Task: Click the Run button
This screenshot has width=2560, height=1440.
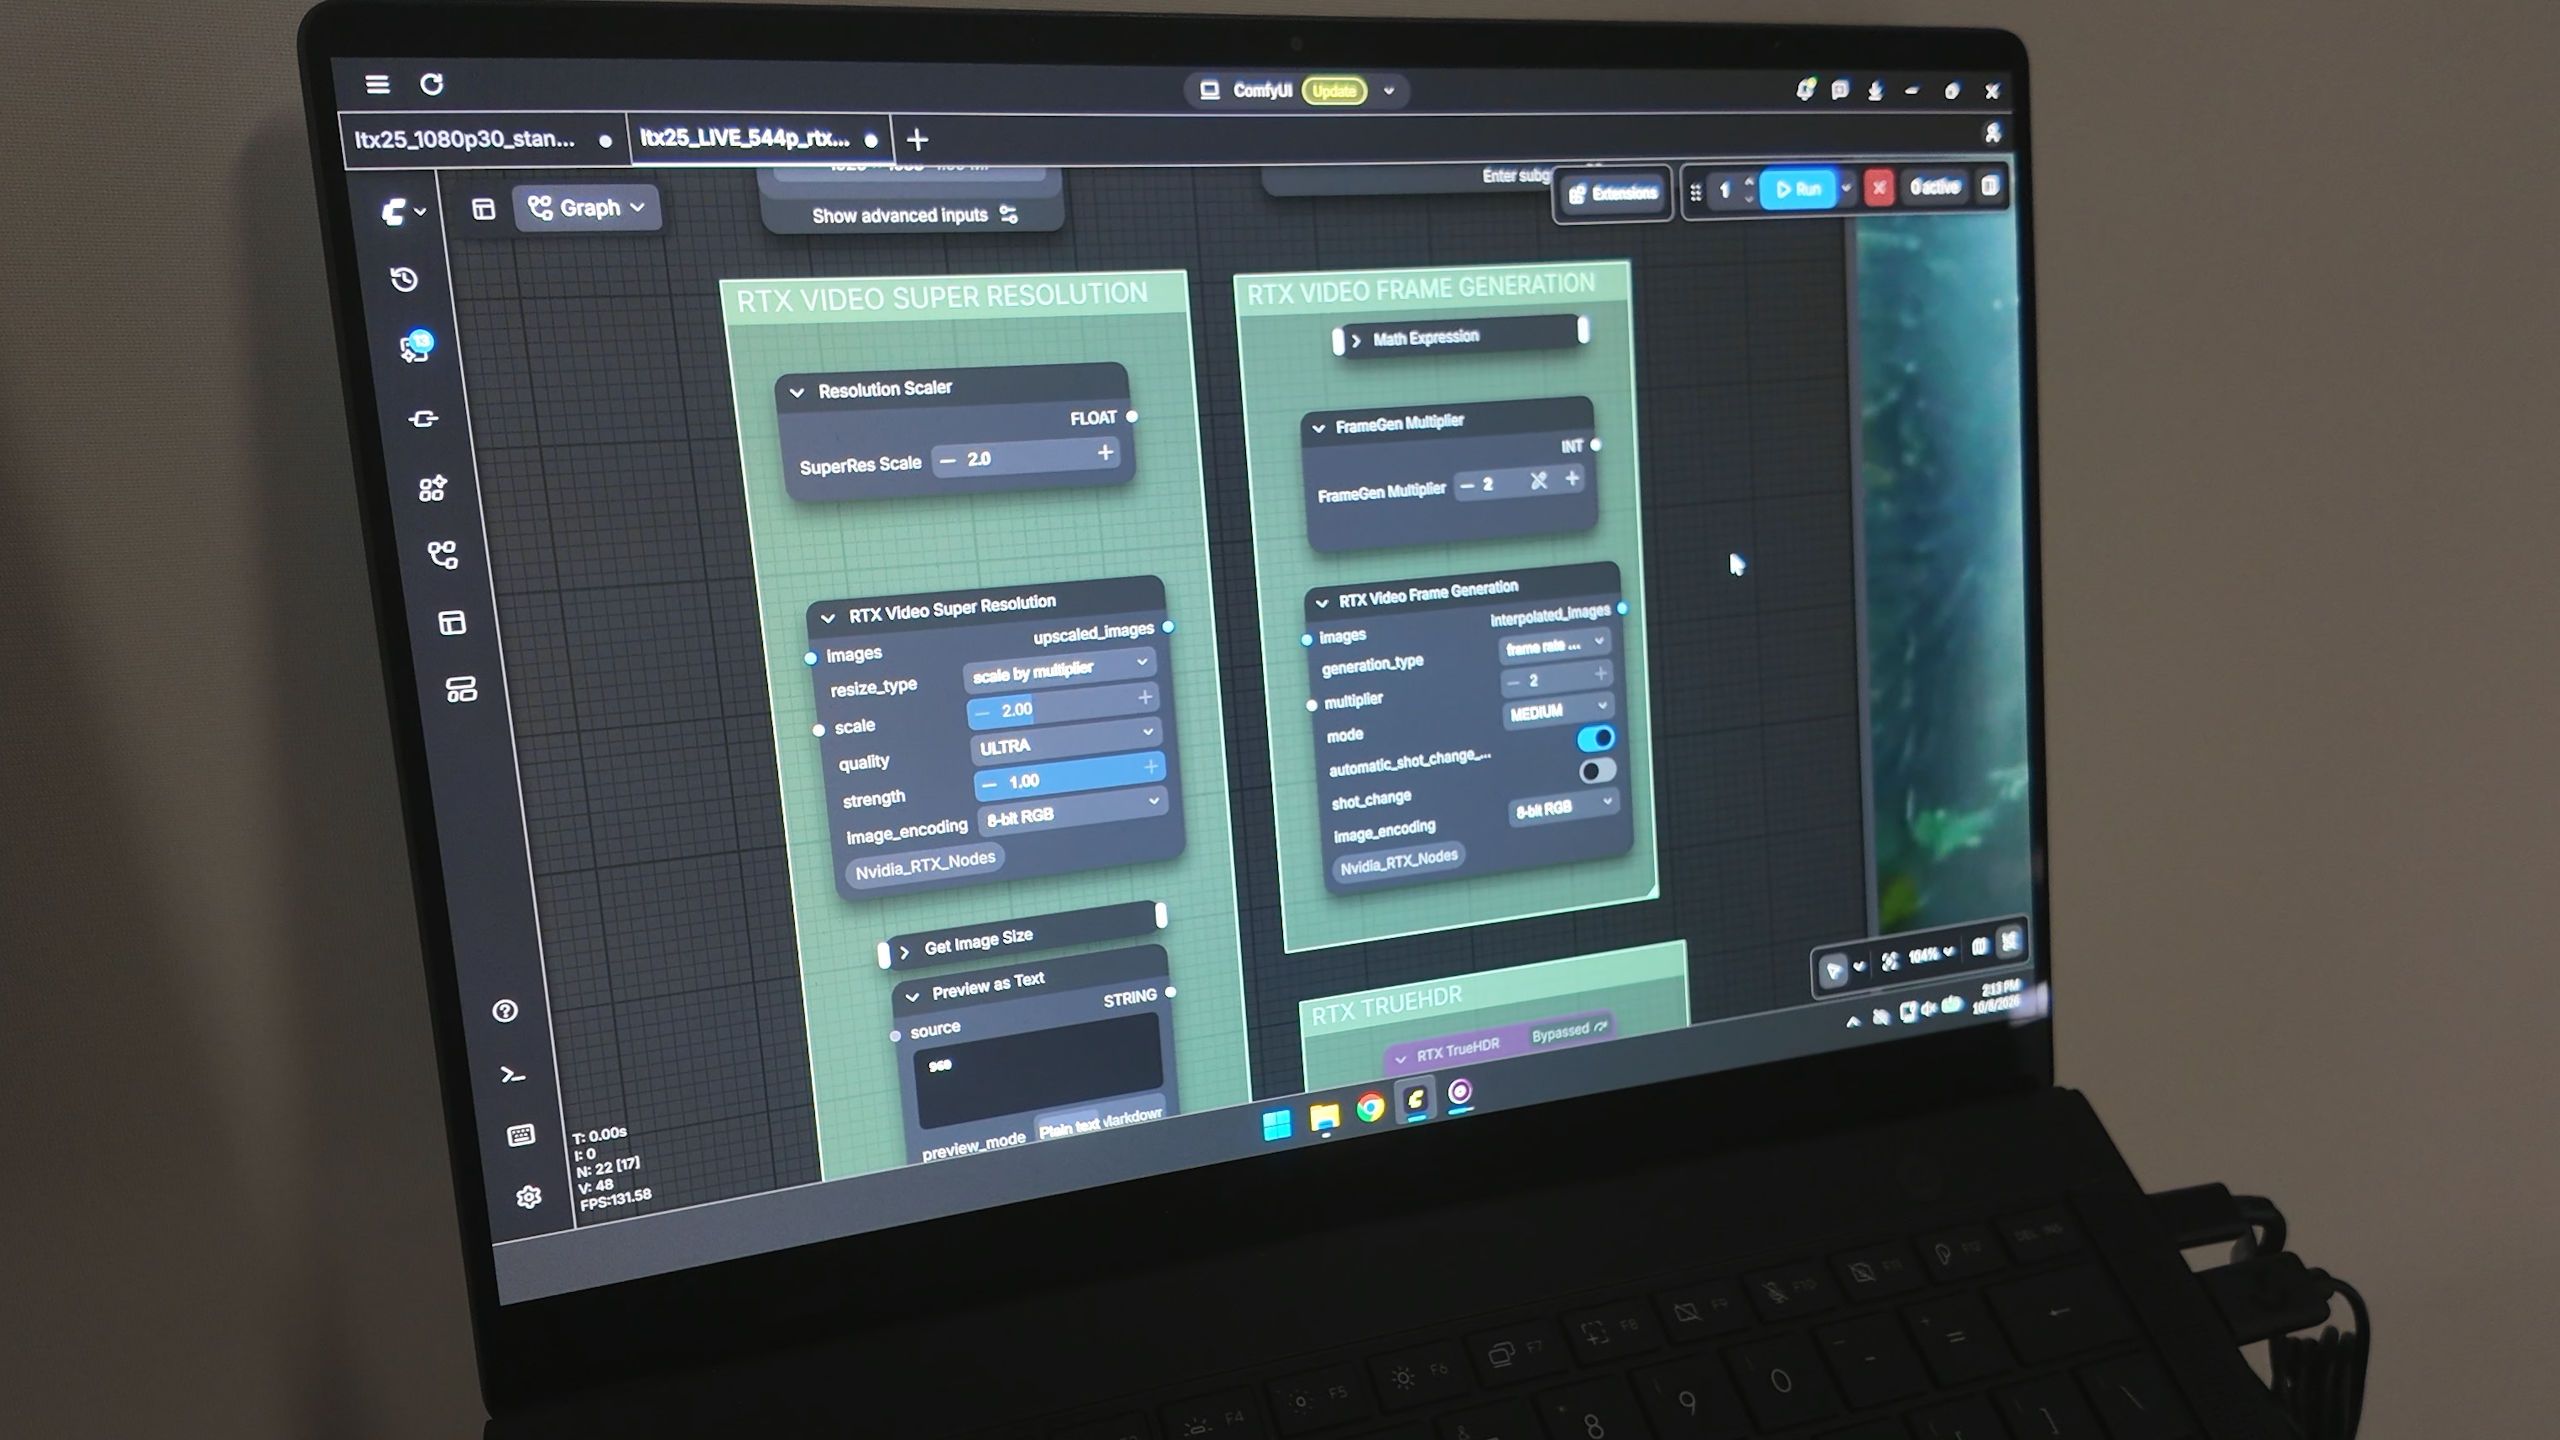Action: tap(1798, 188)
